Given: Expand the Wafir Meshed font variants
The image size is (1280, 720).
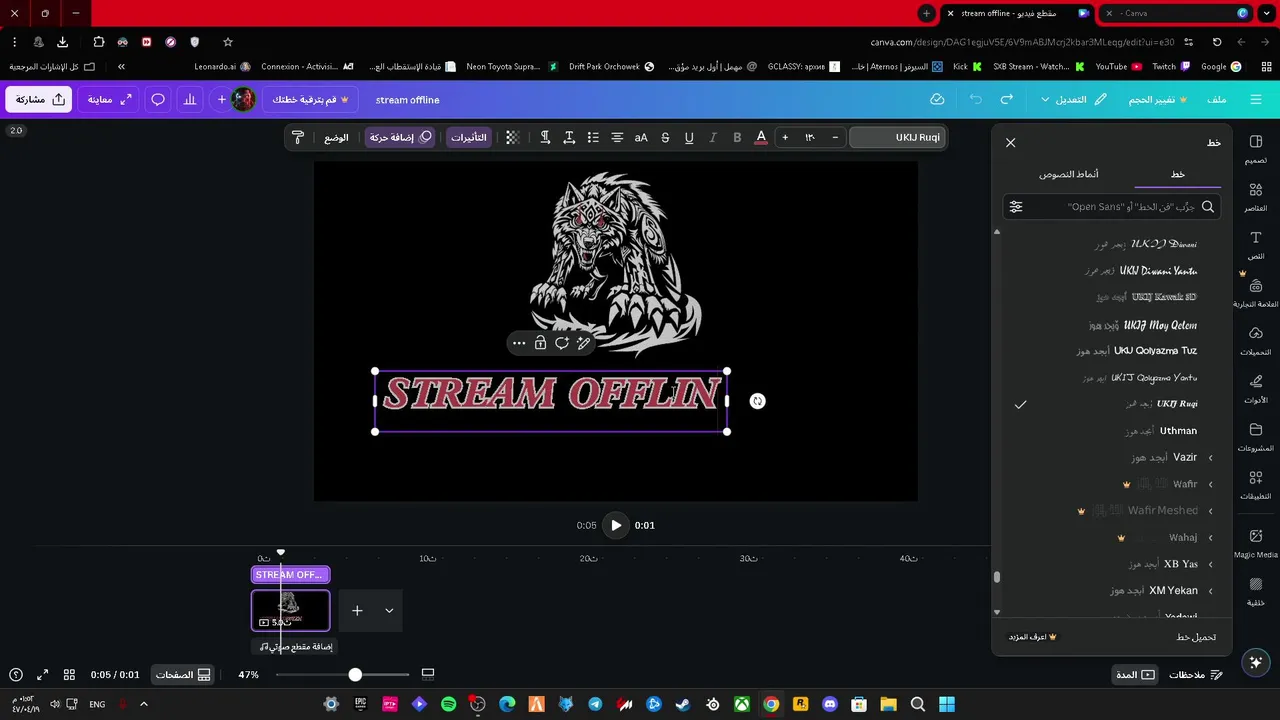Looking at the screenshot, I should pos(1210,511).
